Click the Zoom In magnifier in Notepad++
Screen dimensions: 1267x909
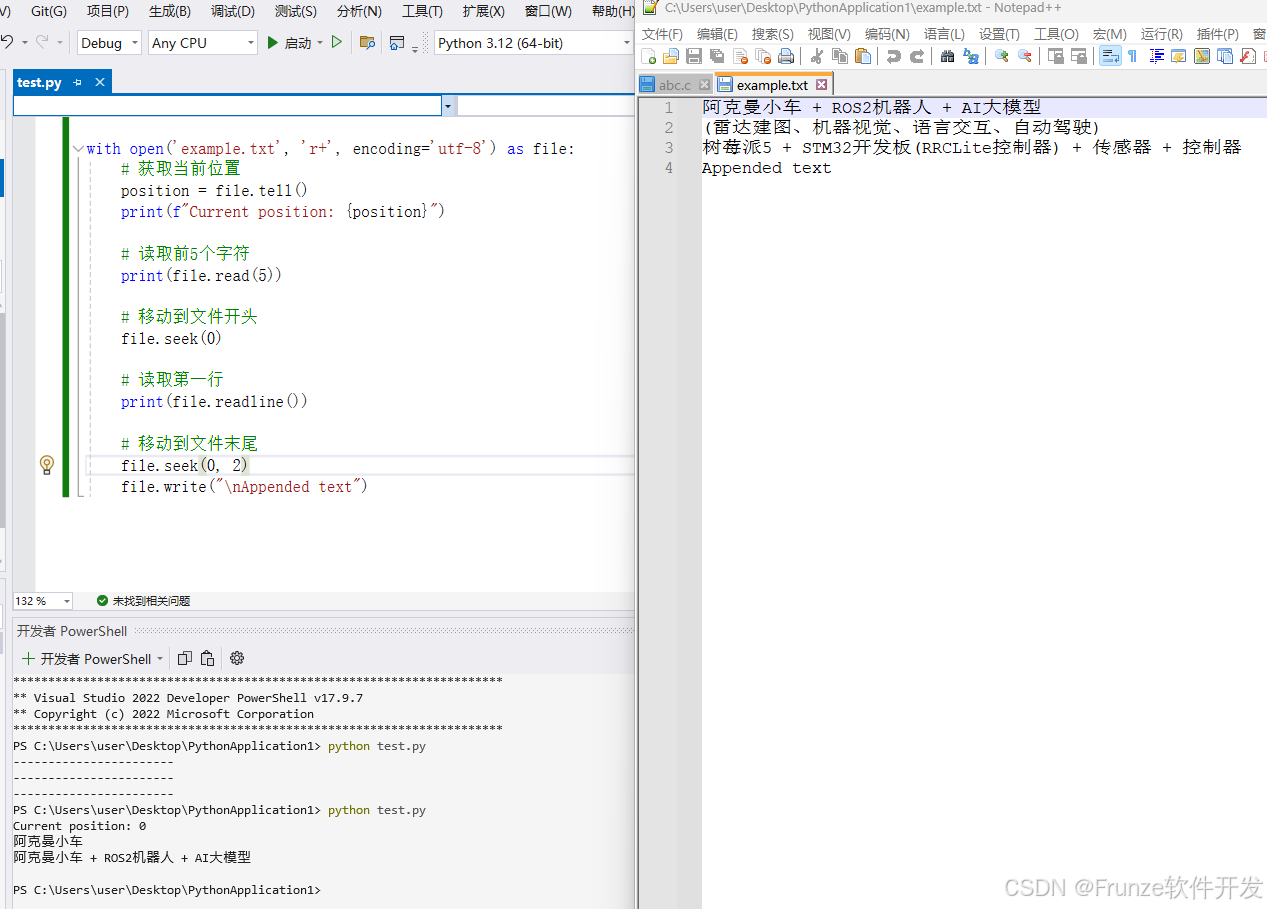[x=1002, y=56]
